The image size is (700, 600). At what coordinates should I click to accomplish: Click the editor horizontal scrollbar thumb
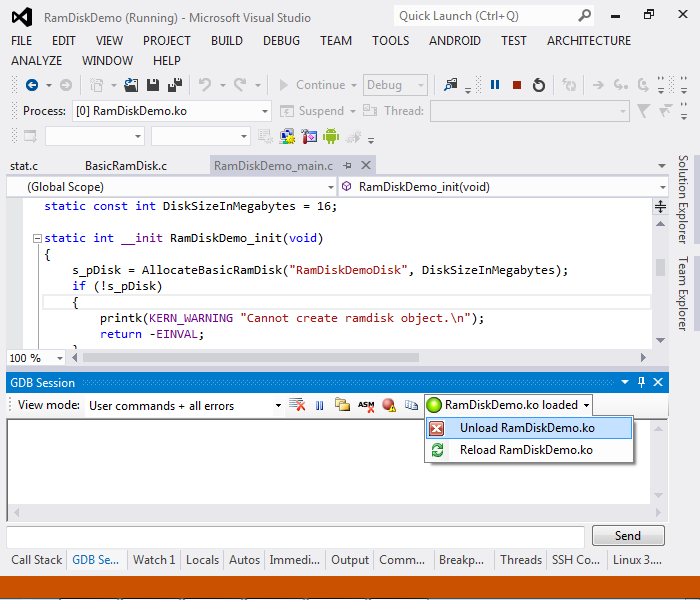tap(251, 358)
